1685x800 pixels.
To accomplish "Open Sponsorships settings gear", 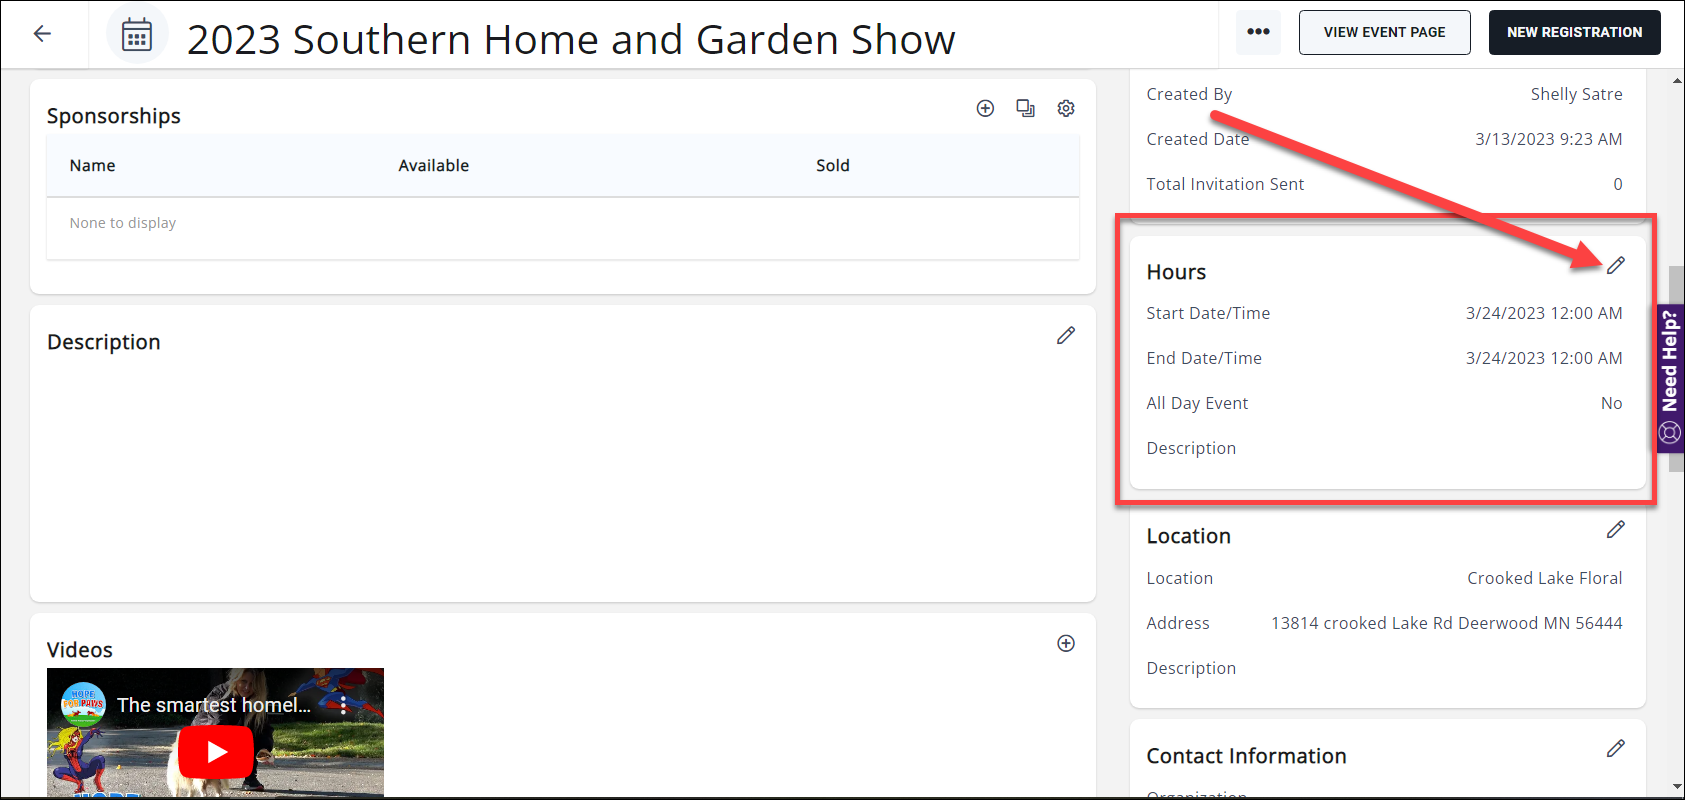I will 1066,108.
